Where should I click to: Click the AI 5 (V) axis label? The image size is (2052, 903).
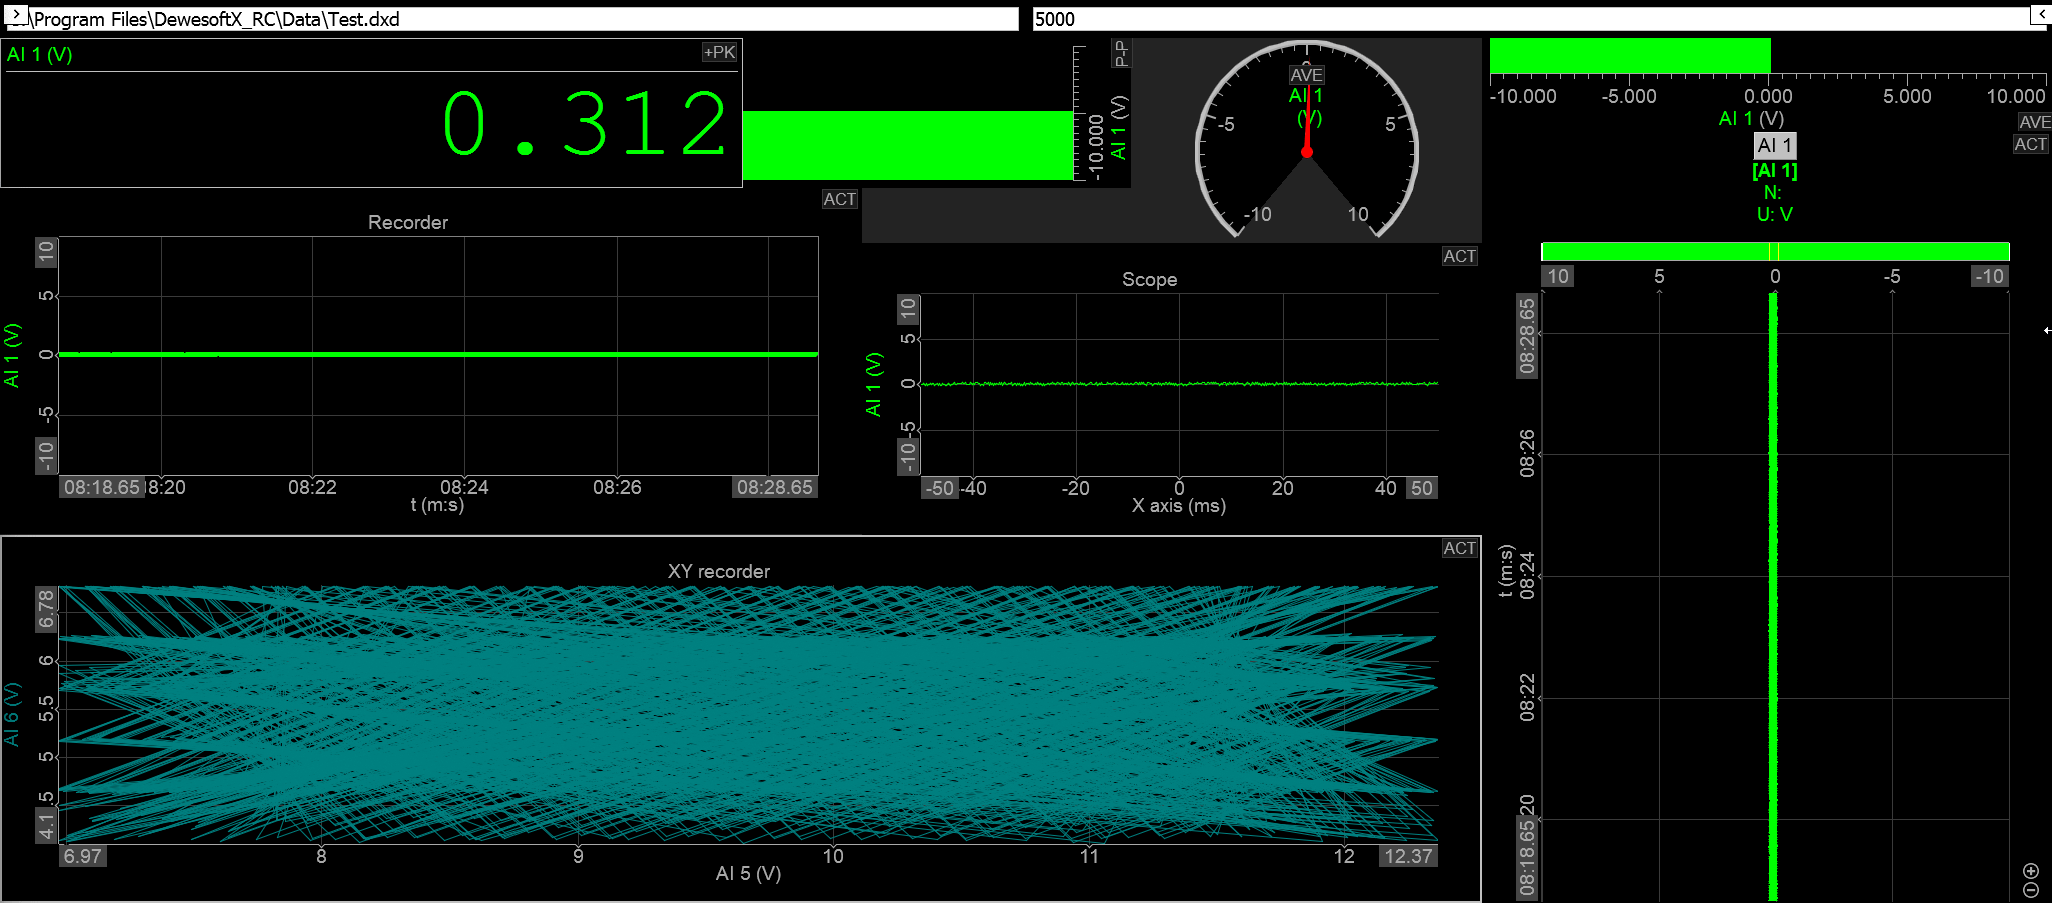[748, 873]
